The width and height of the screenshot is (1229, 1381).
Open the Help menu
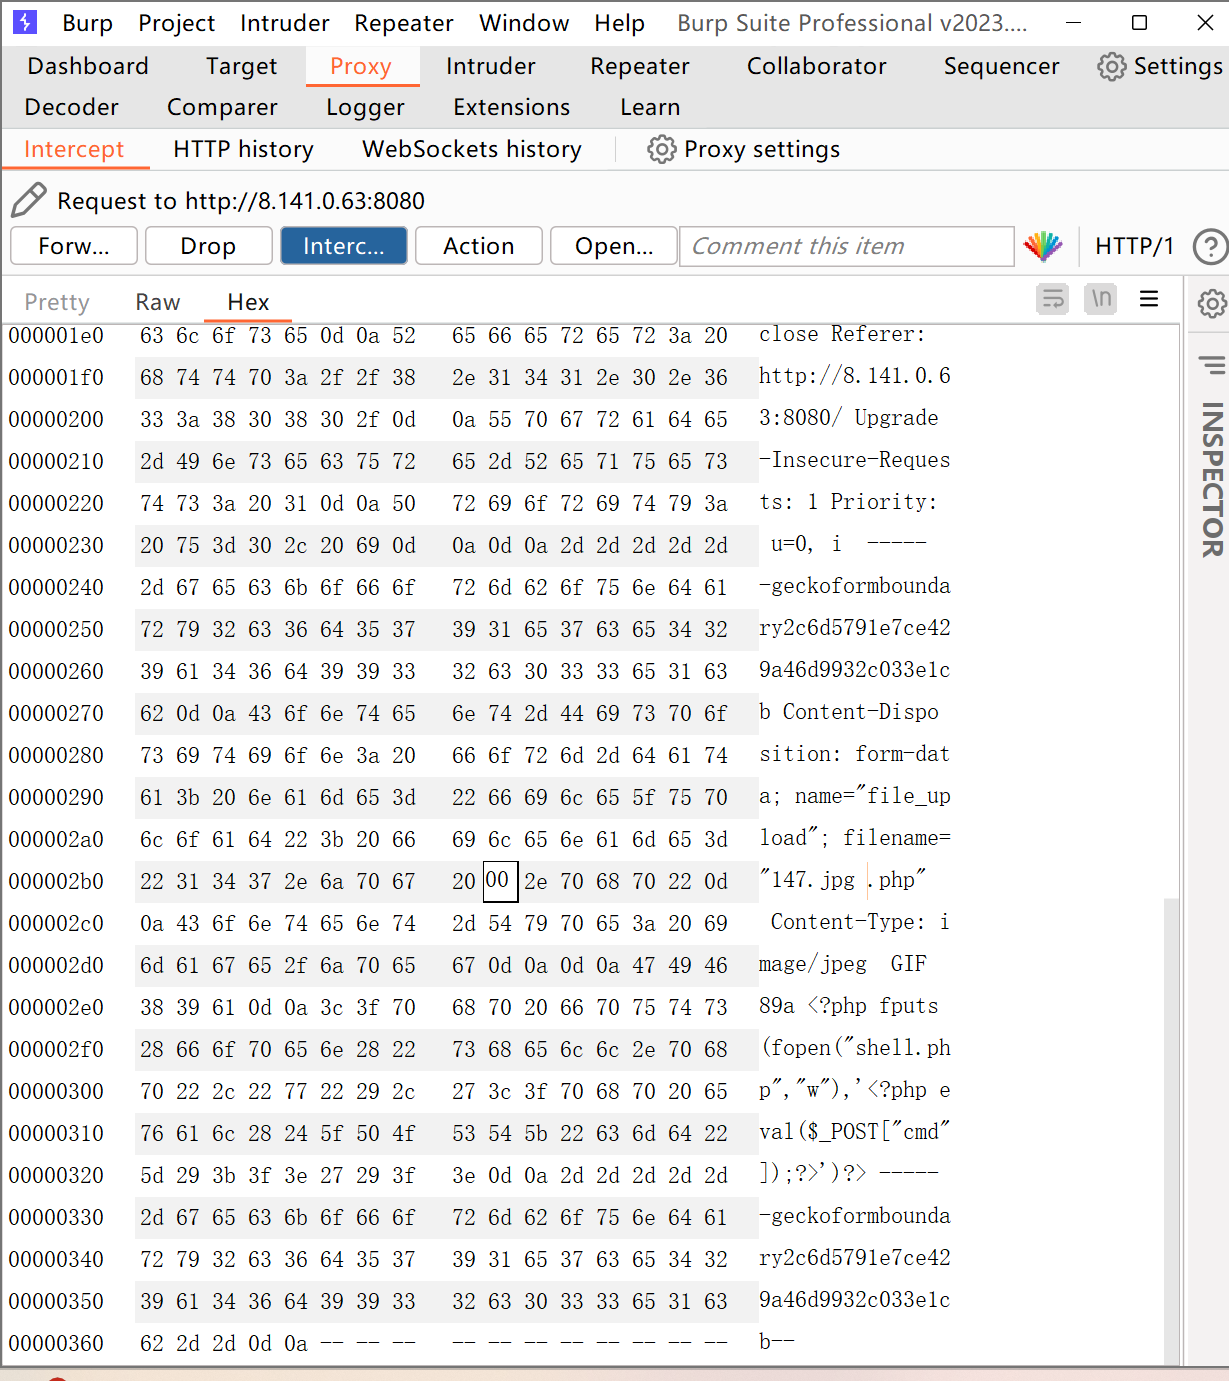619,23
